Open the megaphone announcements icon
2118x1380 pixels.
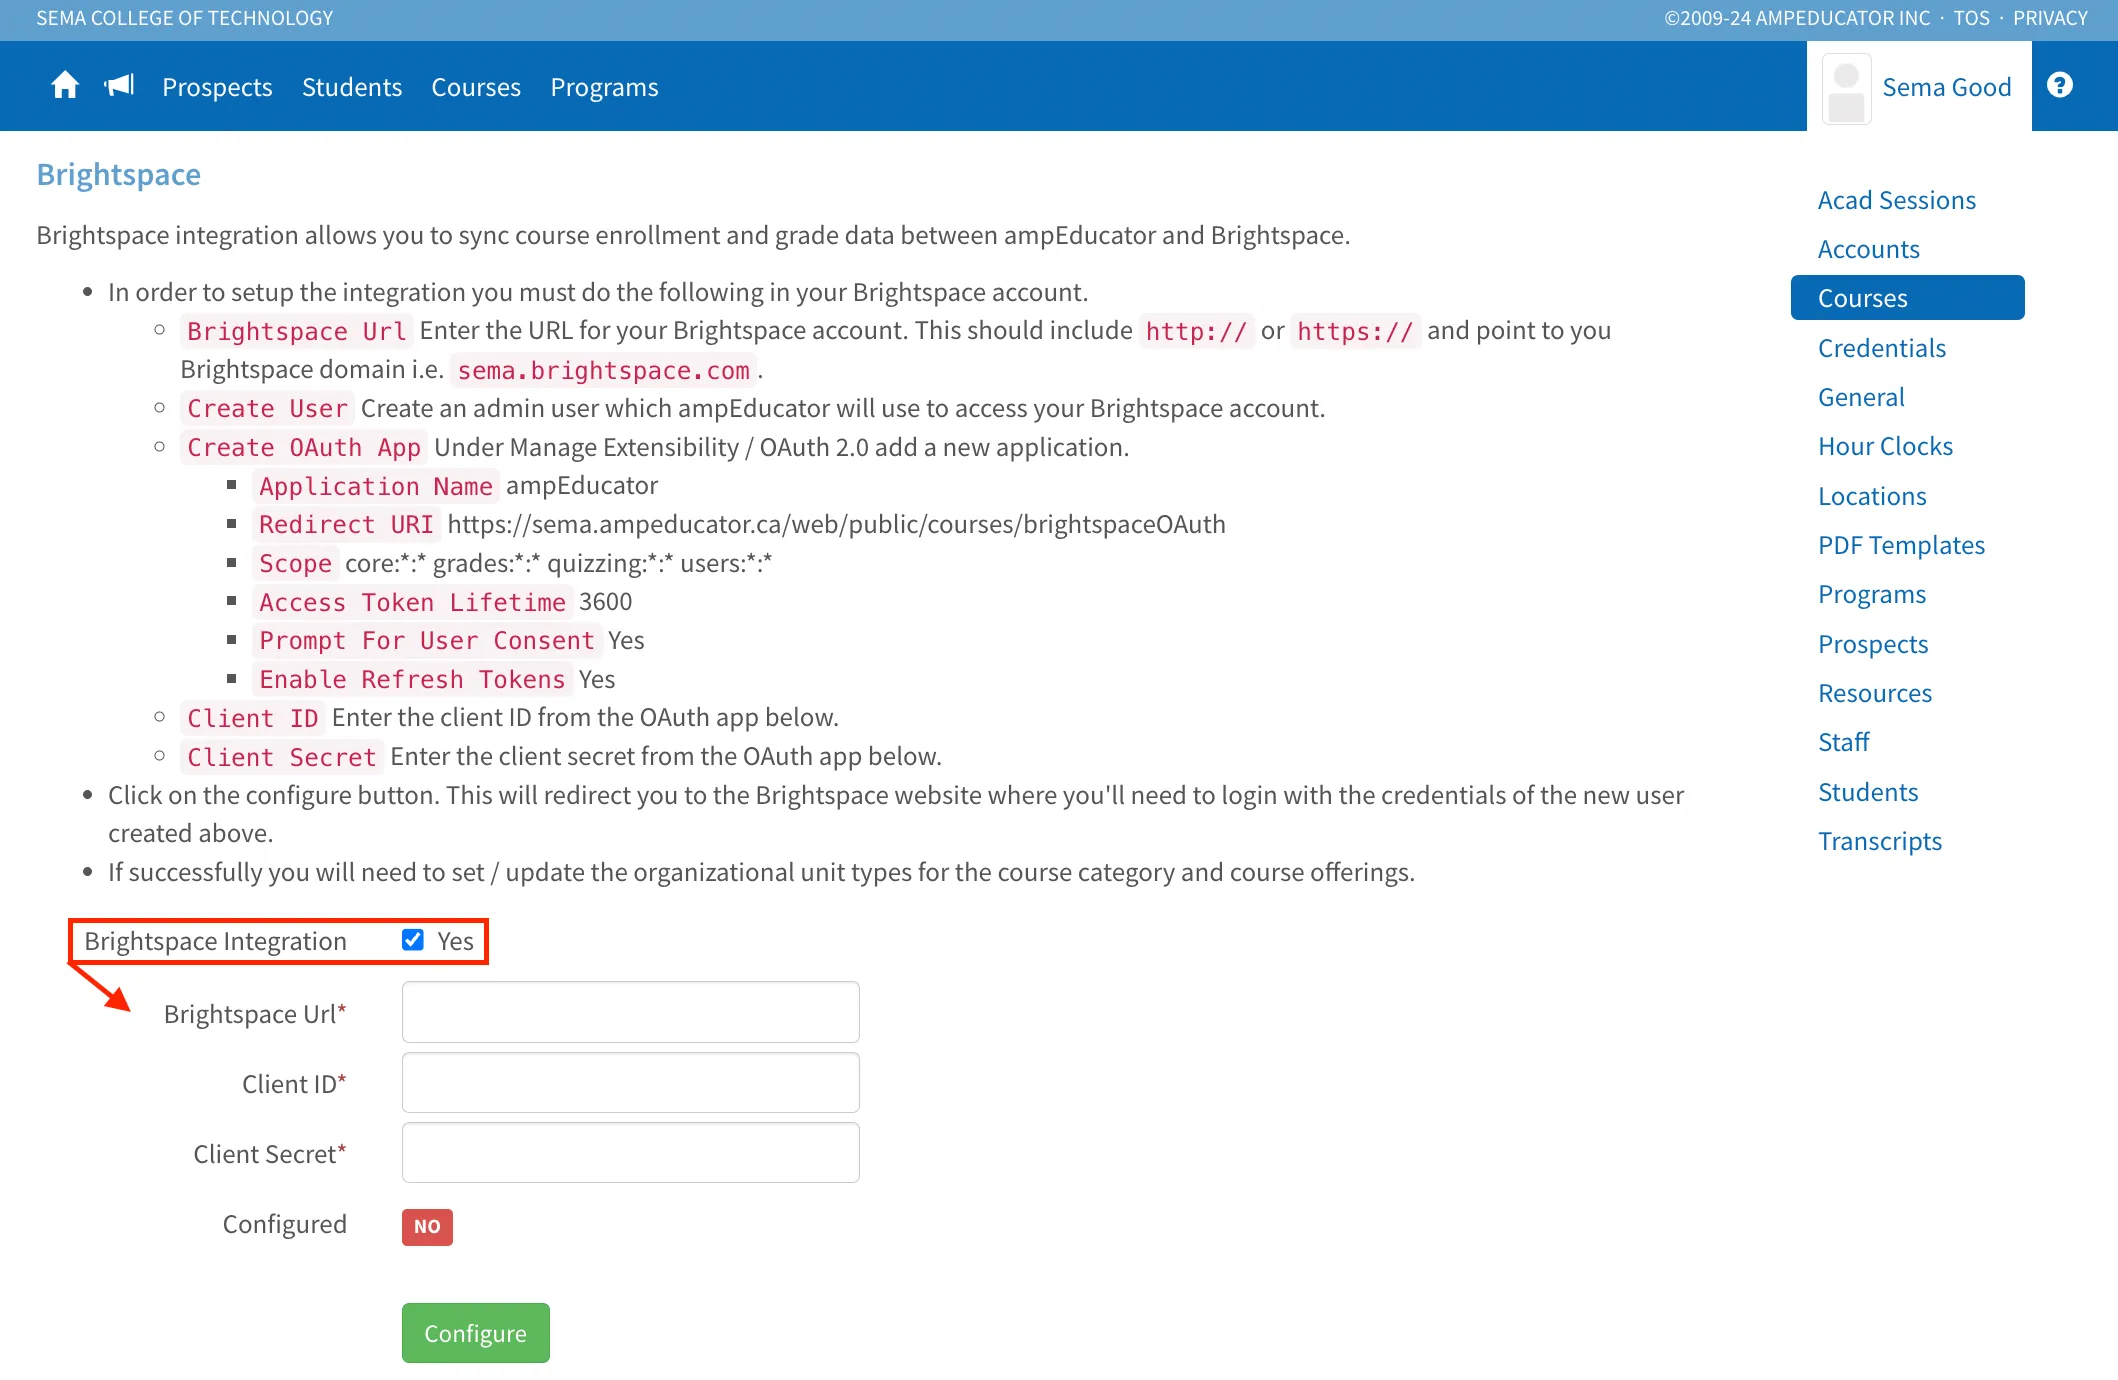click(119, 86)
